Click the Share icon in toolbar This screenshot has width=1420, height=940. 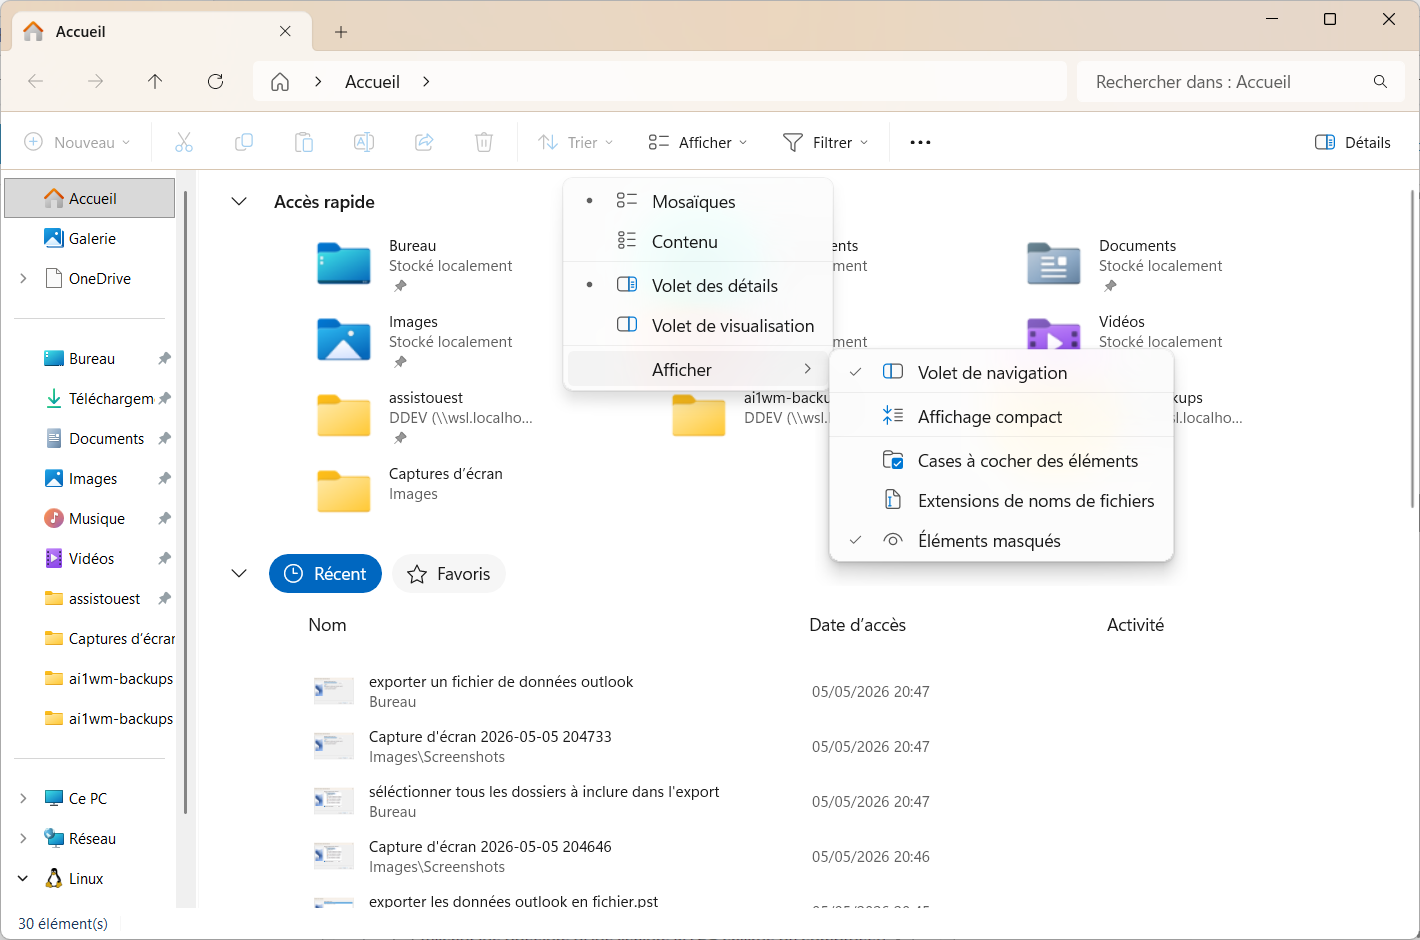pos(424,142)
